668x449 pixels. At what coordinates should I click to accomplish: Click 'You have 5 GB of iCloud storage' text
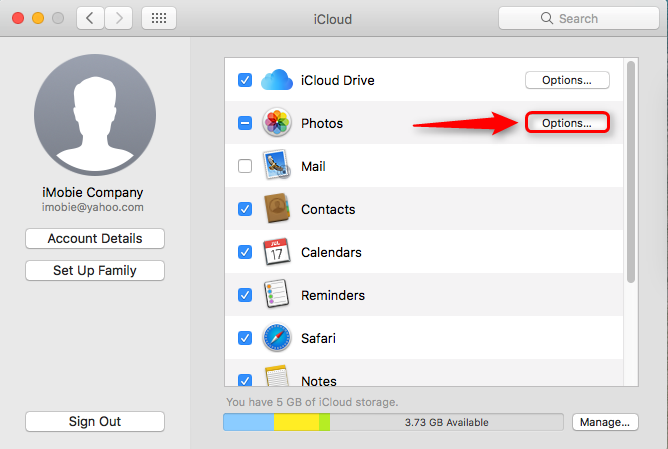tap(312, 402)
